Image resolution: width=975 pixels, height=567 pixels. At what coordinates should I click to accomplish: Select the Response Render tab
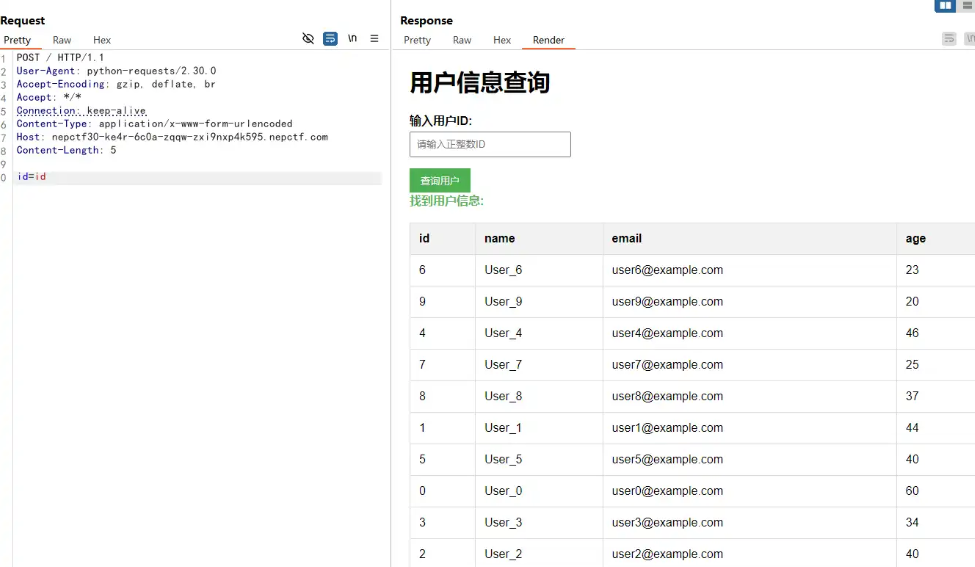tap(548, 40)
